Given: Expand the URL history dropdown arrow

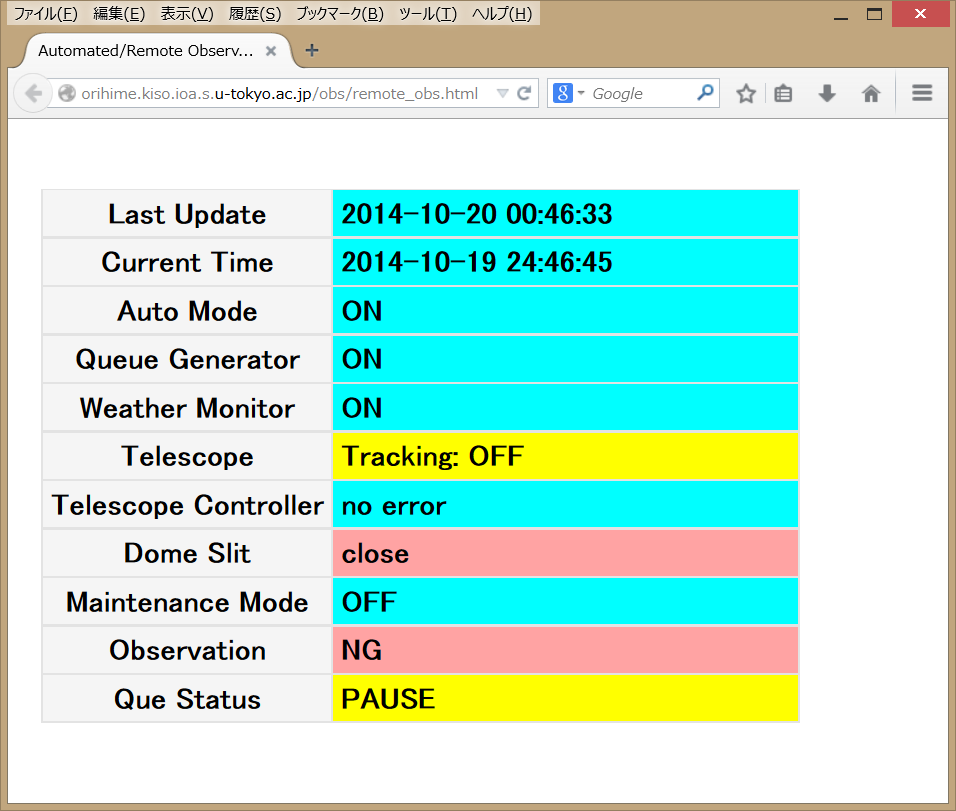Looking at the screenshot, I should (502, 93).
